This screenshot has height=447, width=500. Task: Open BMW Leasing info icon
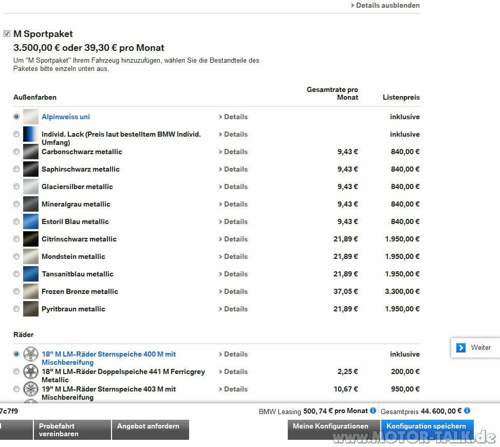(373, 411)
